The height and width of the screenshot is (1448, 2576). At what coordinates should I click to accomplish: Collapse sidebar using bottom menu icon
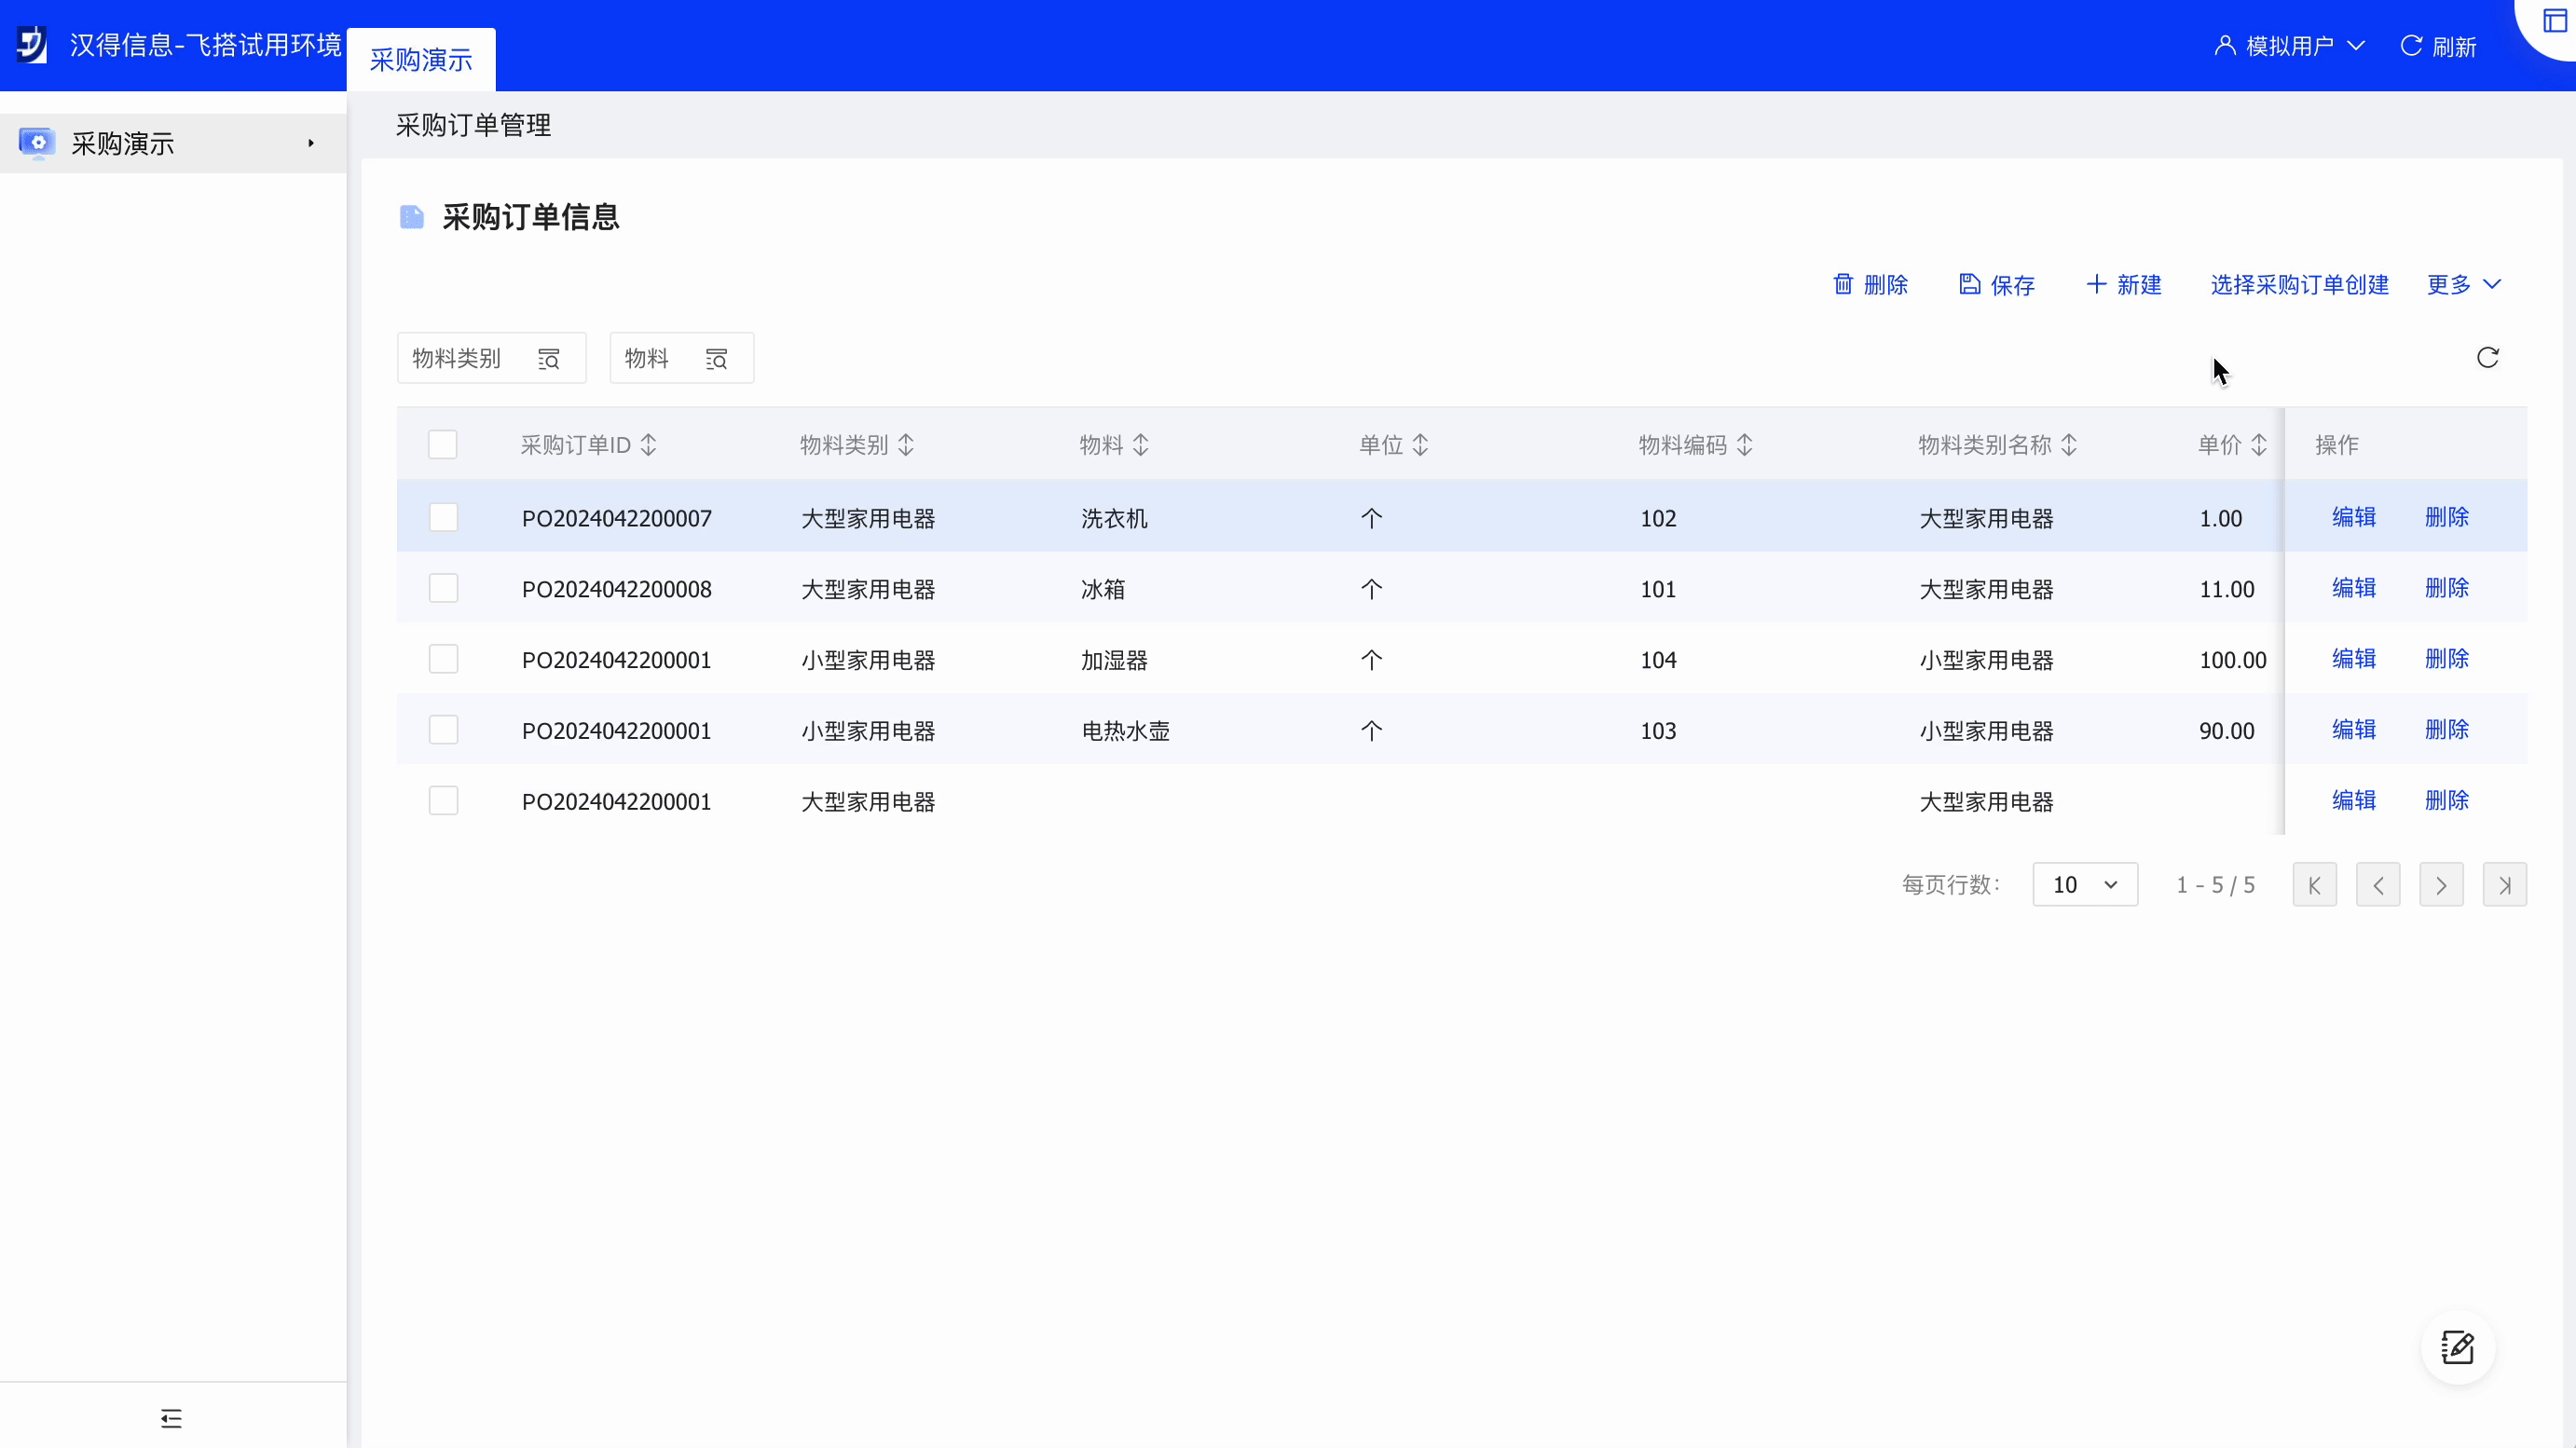(x=171, y=1417)
